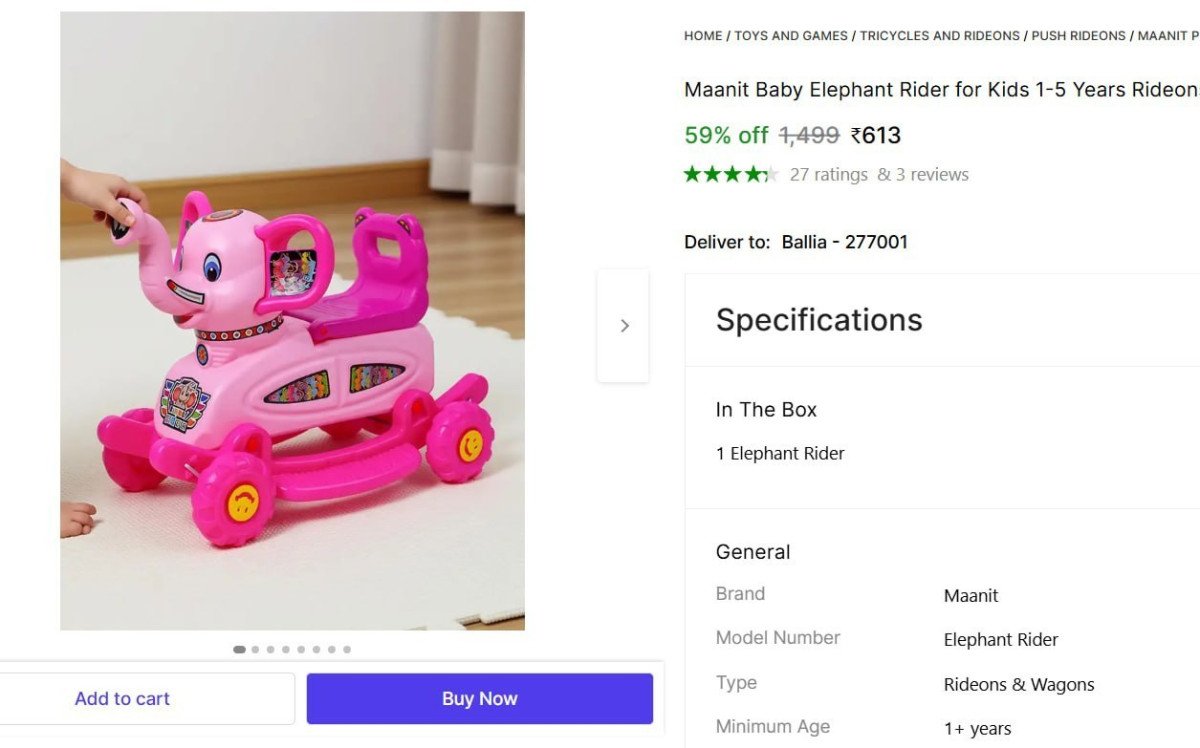The image size is (1200, 748).
Task: Click the Add to cart button
Action: click(x=122, y=698)
